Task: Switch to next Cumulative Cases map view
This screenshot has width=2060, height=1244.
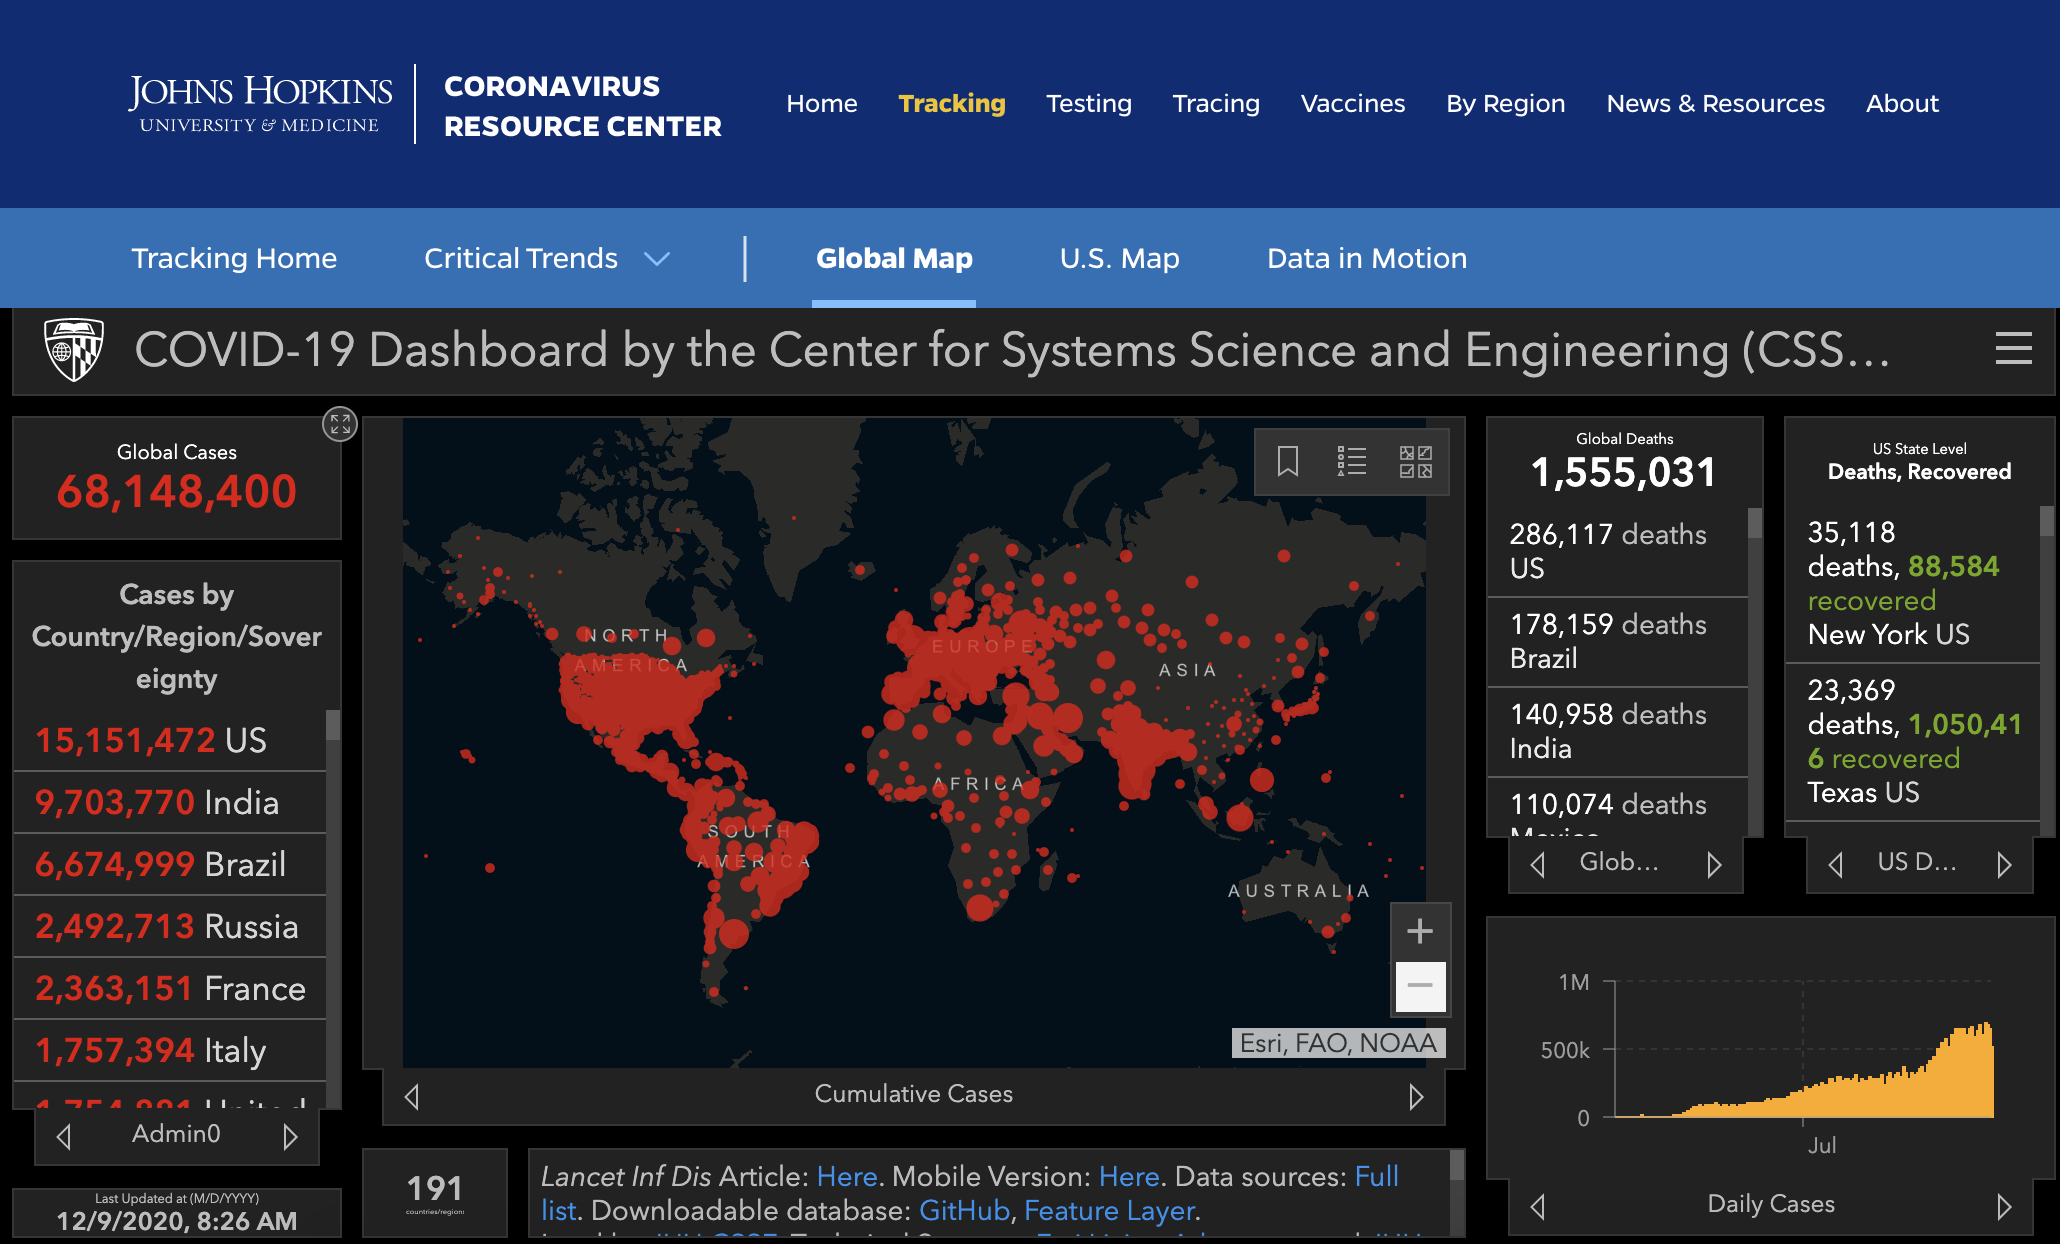Action: 1416,1096
